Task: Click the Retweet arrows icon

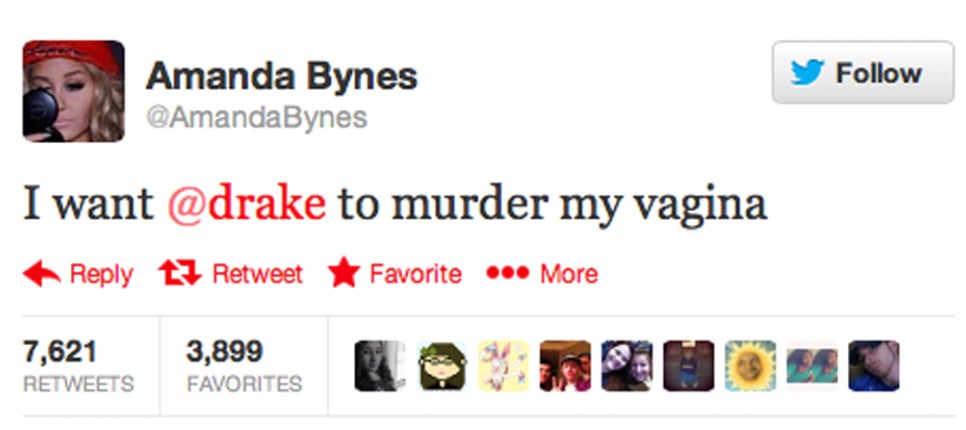Action: click(x=180, y=274)
